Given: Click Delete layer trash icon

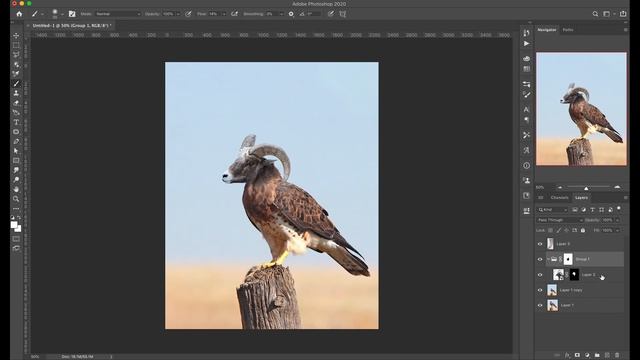Looking at the screenshot, I should pos(617,355).
